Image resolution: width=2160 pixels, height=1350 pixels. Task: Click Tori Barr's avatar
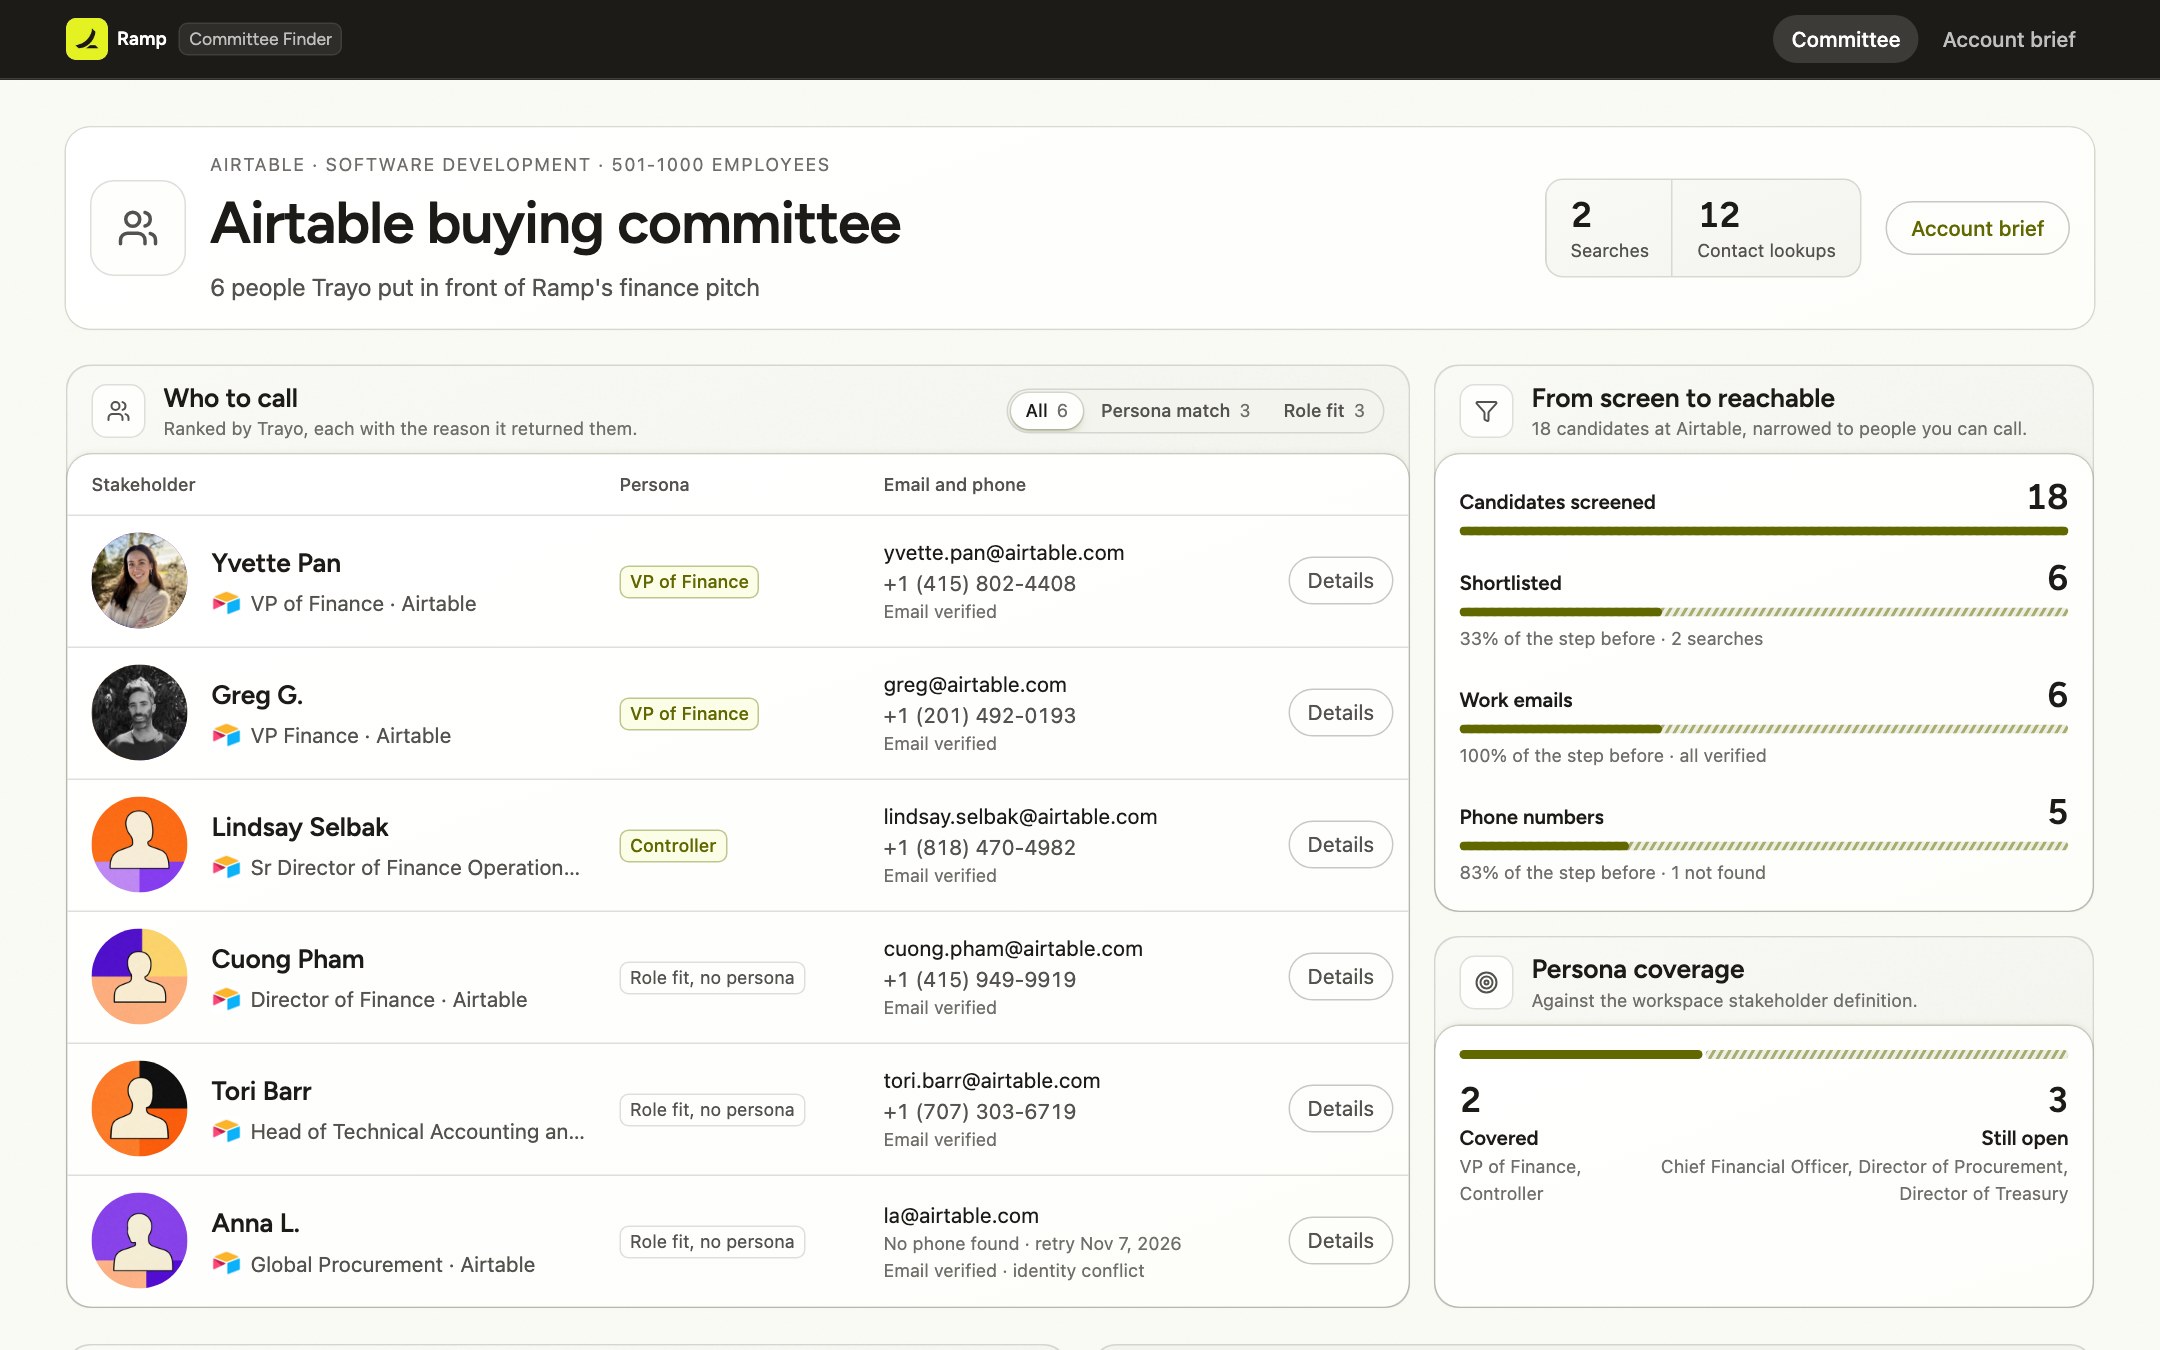(x=139, y=1108)
